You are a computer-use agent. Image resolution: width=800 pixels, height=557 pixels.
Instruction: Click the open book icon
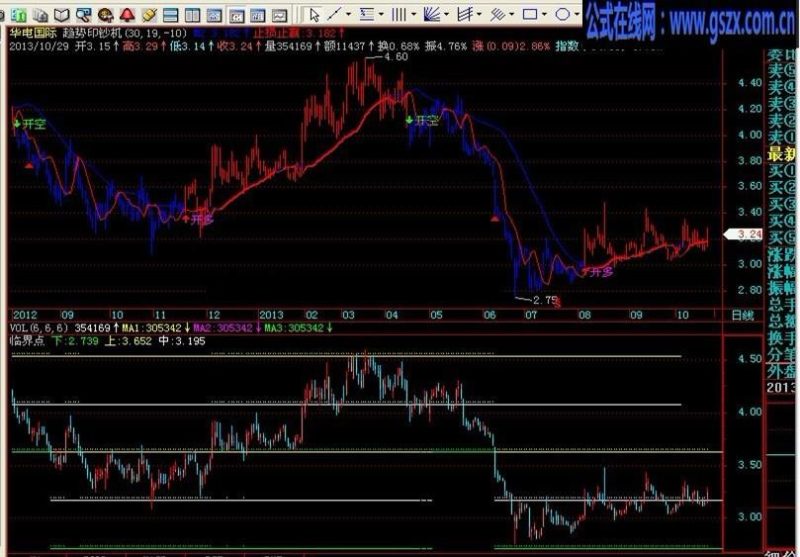(x=62, y=15)
